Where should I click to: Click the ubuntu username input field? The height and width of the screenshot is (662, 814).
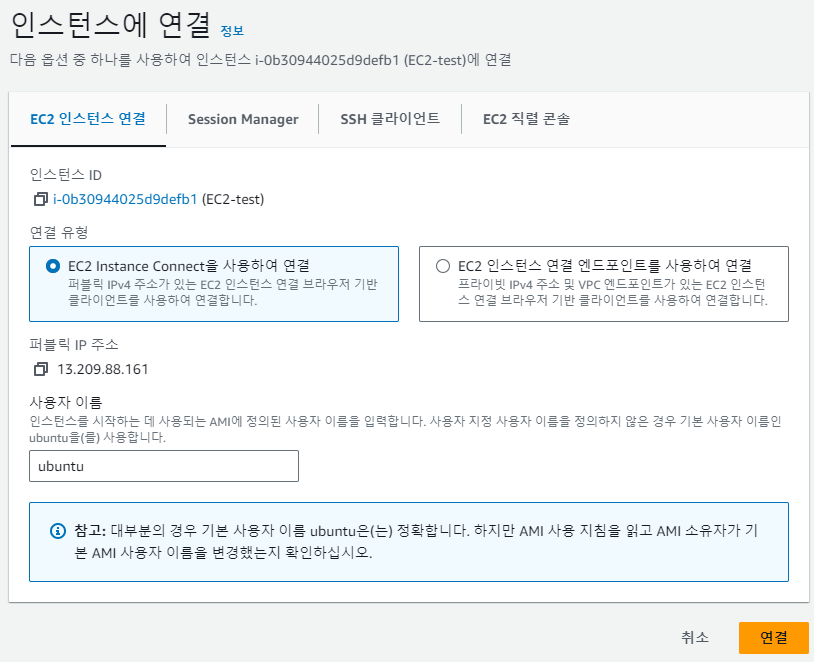164,466
